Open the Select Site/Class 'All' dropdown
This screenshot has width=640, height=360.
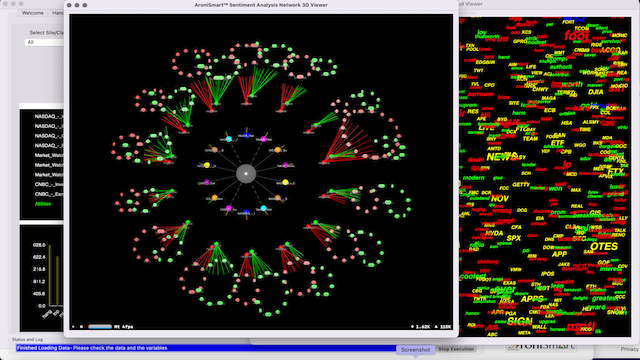coord(44,42)
